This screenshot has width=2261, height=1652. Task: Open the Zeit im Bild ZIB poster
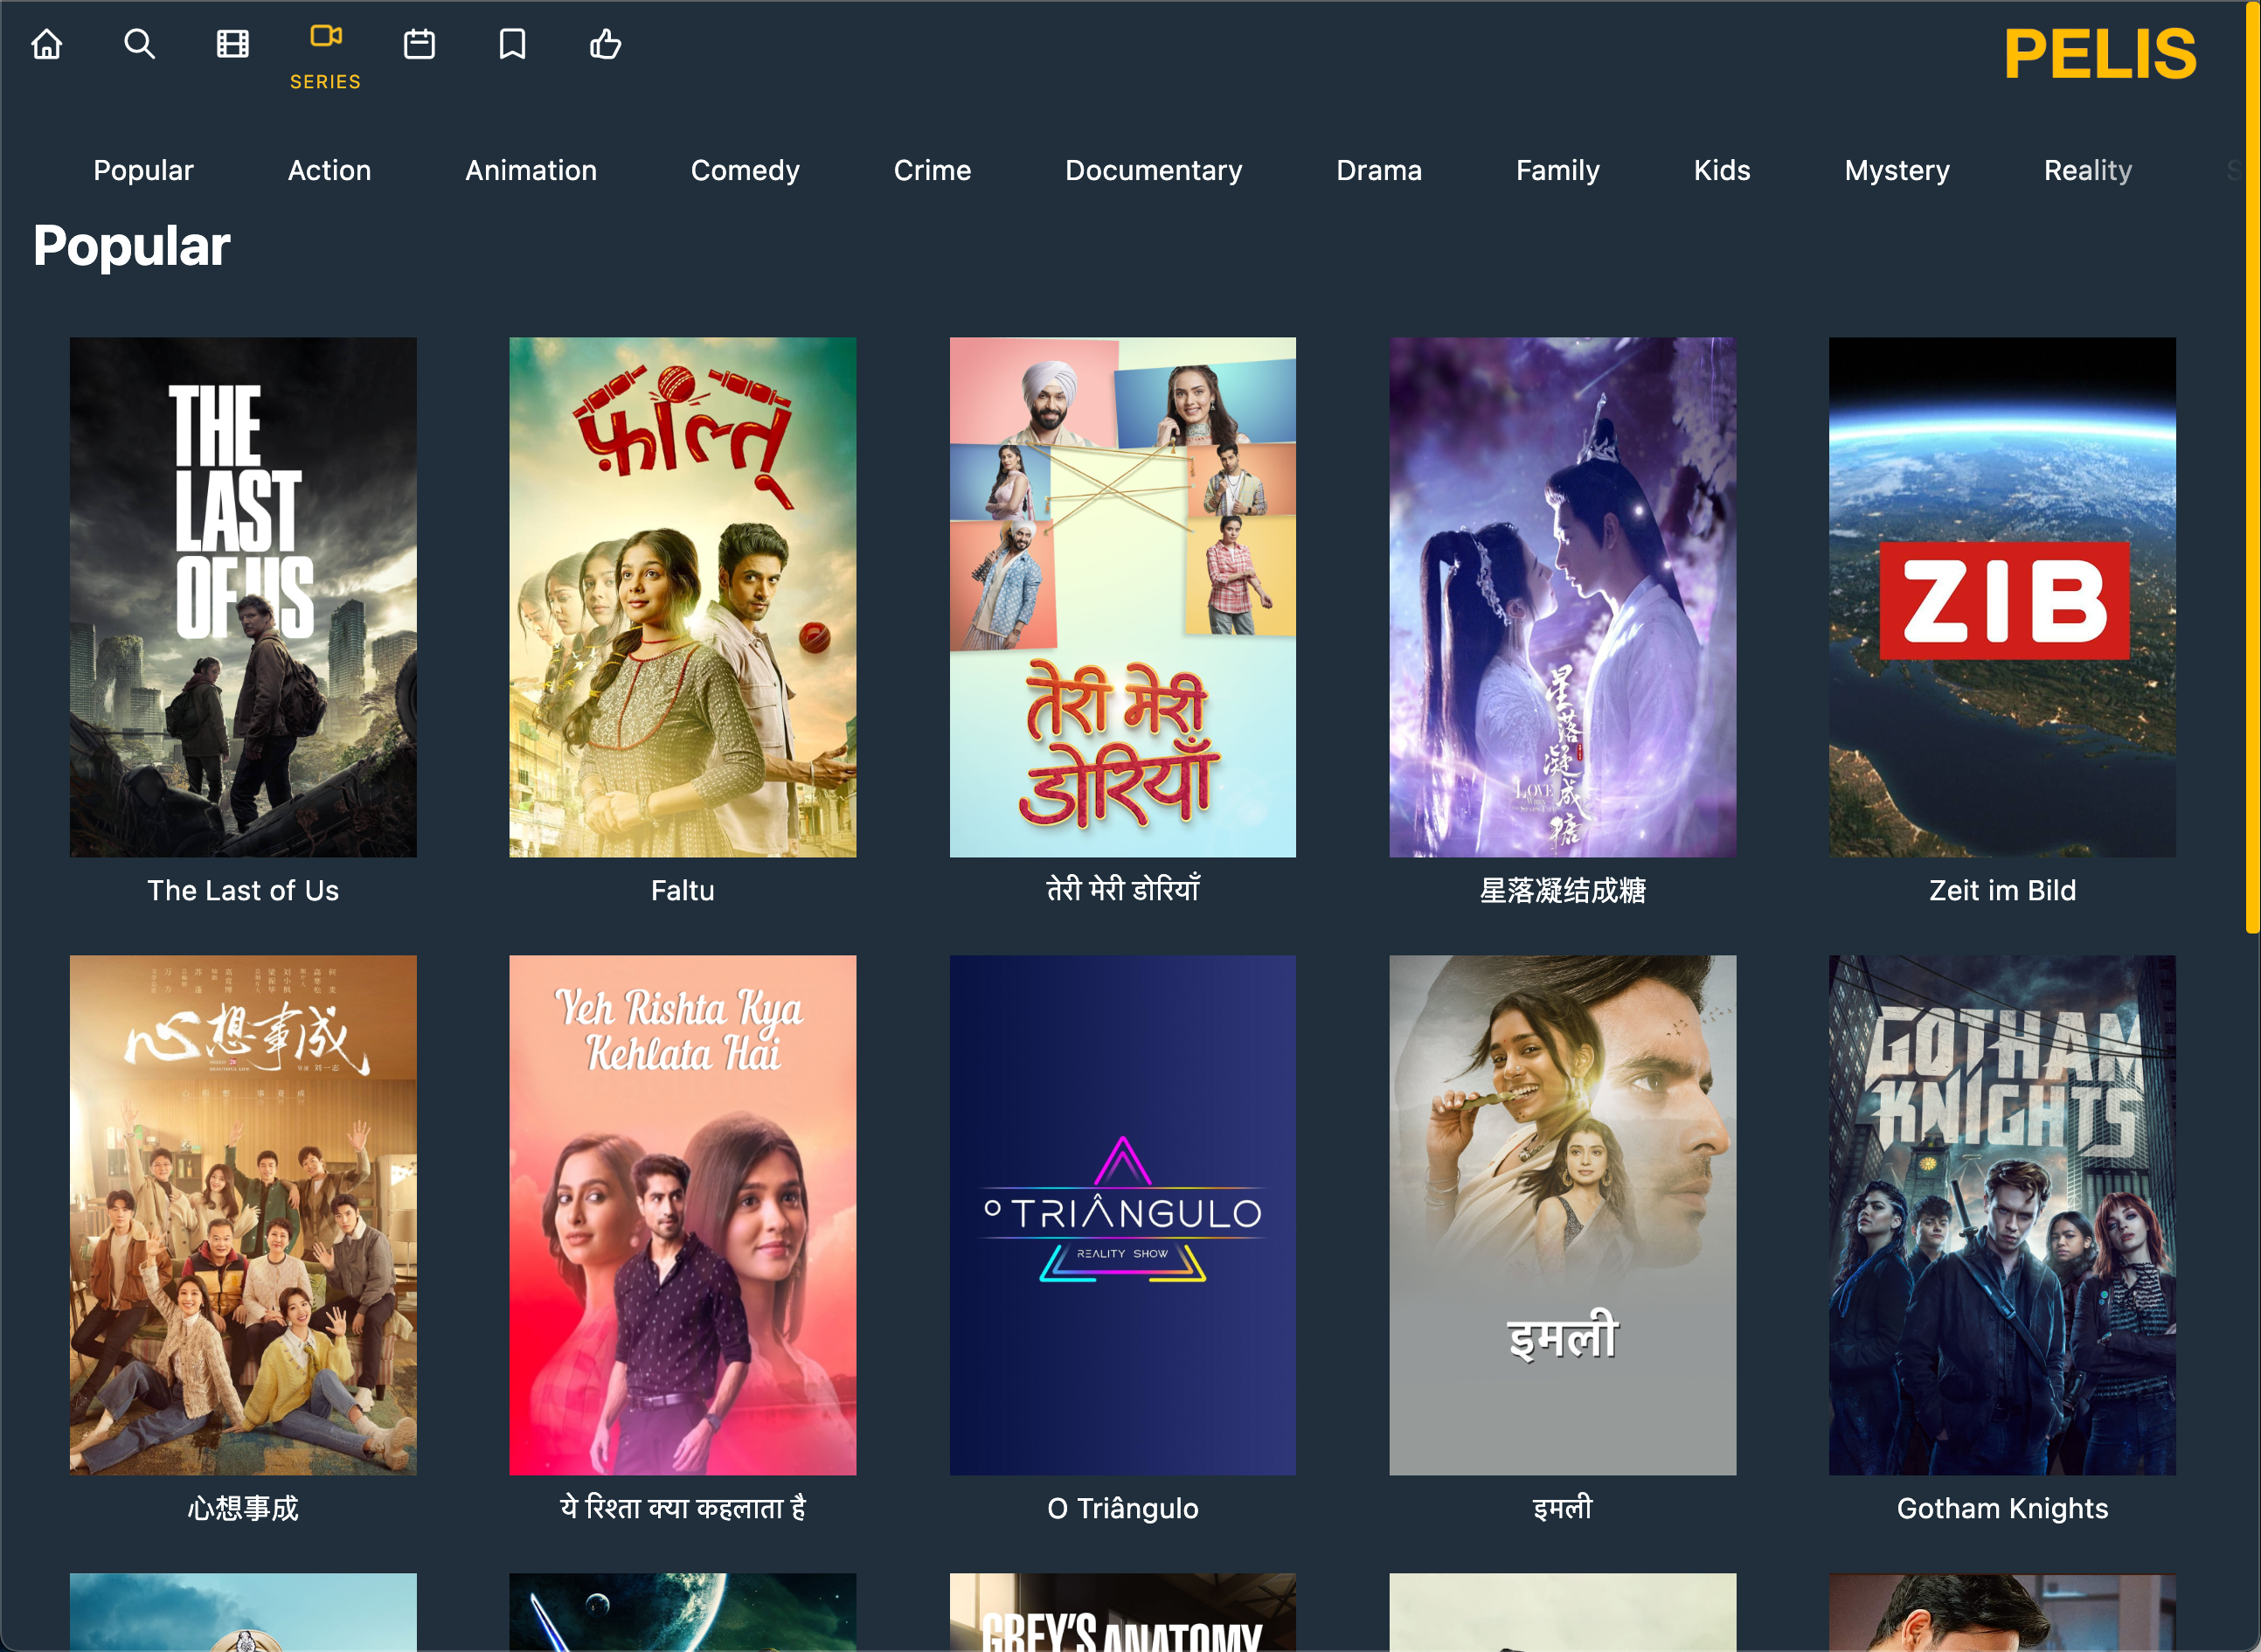[2002, 597]
